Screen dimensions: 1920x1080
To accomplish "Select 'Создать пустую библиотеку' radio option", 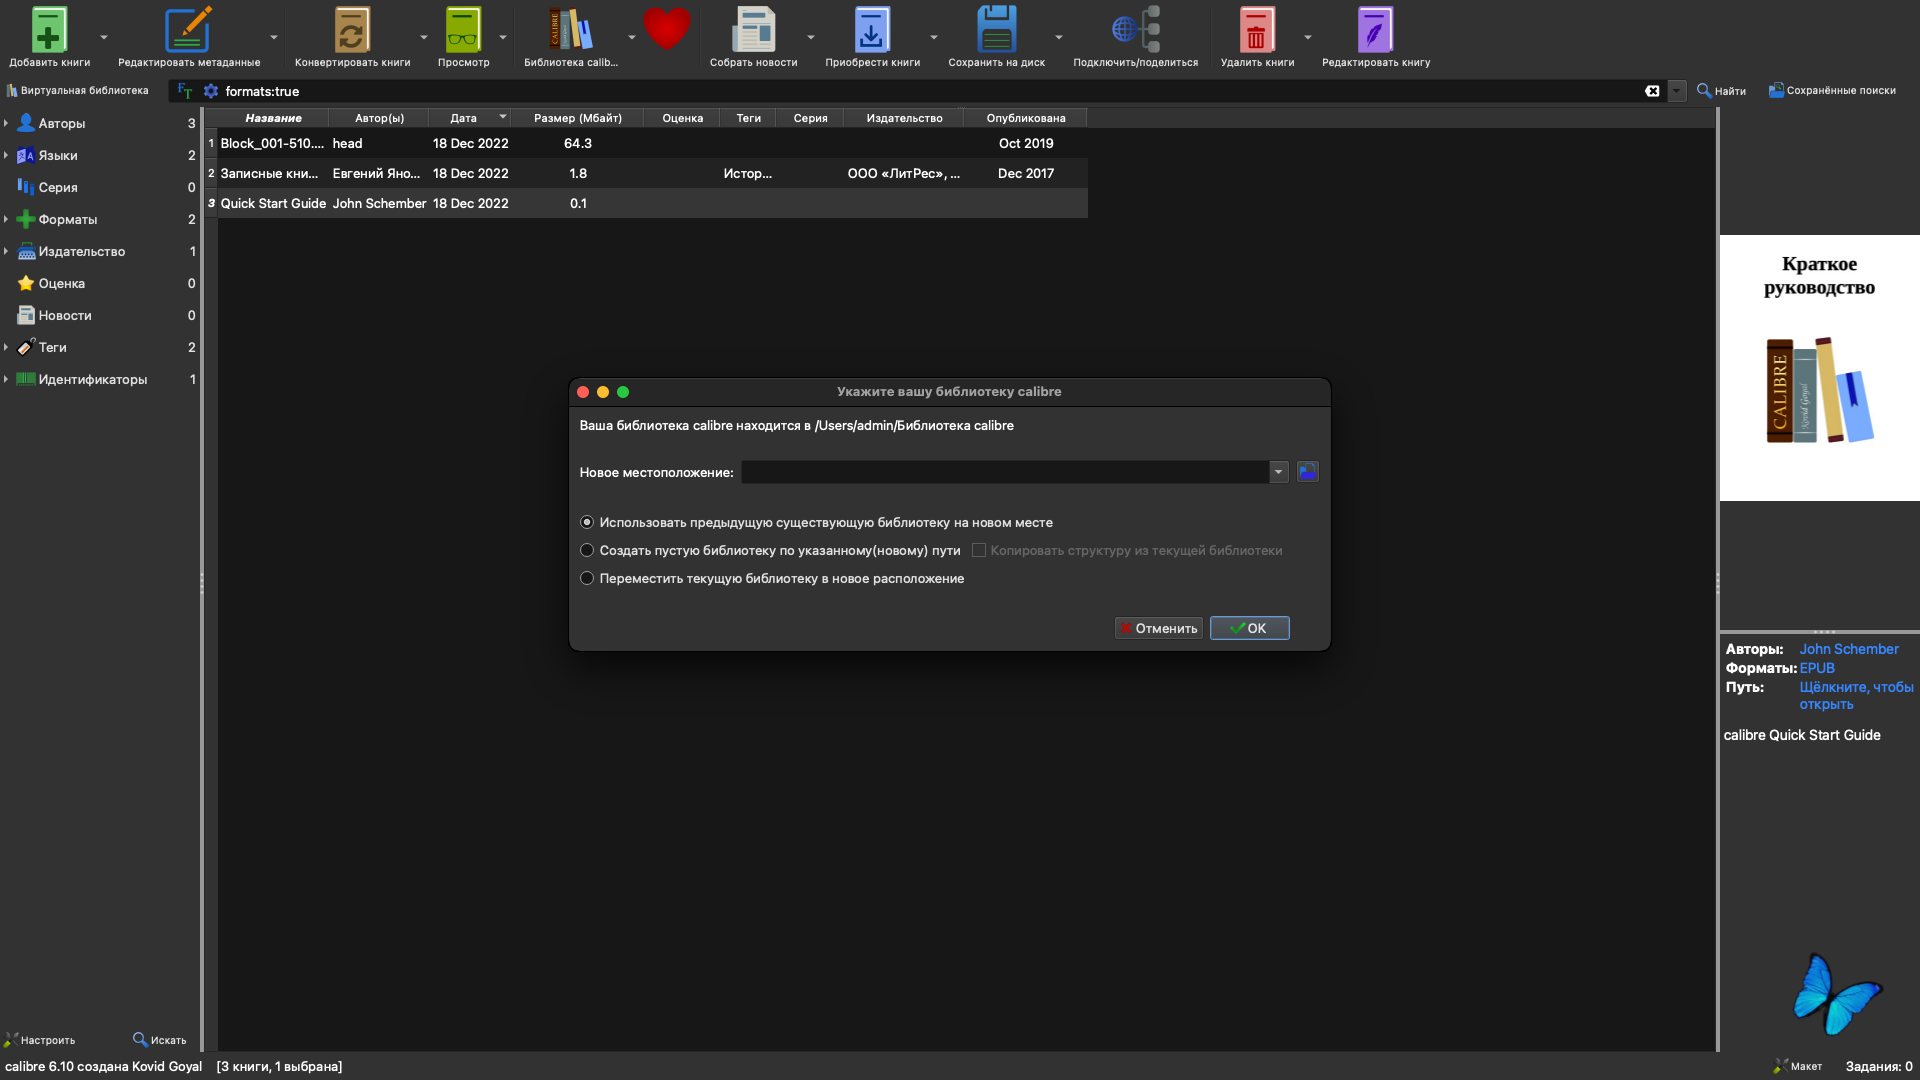I will [x=587, y=550].
